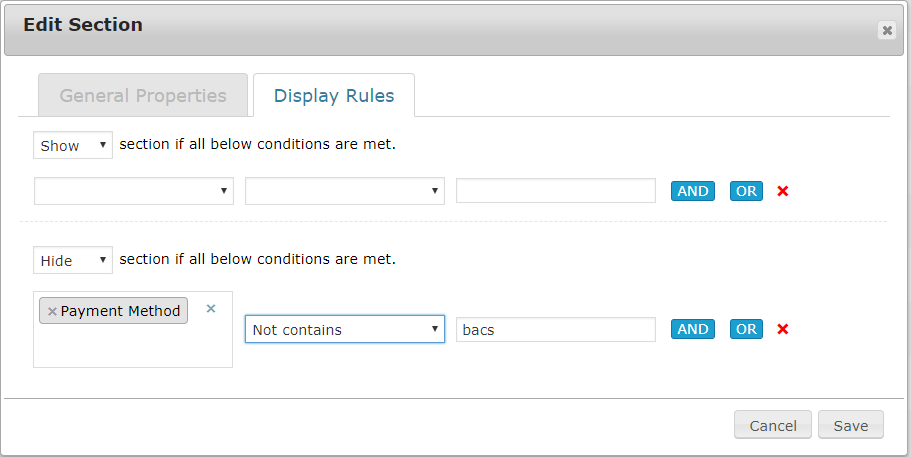Image resolution: width=911 pixels, height=457 pixels.
Task: Click the value field containing bacs
Action: point(556,329)
